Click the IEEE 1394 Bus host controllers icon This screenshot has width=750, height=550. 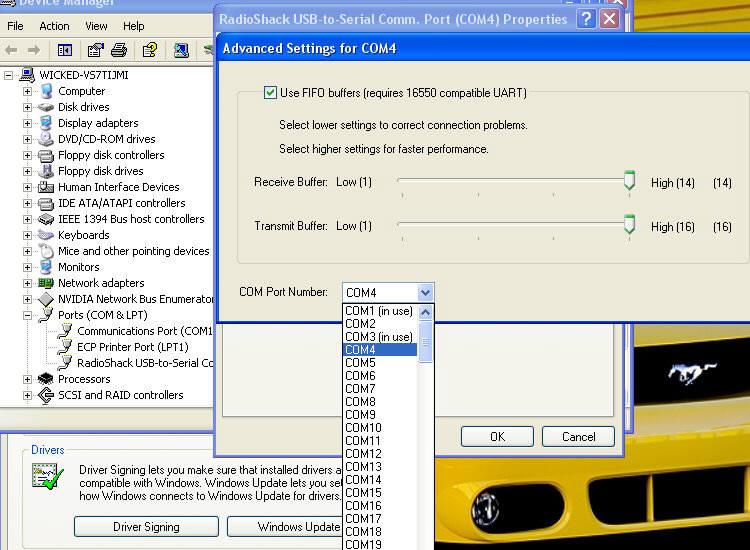pyautogui.click(x=46, y=219)
